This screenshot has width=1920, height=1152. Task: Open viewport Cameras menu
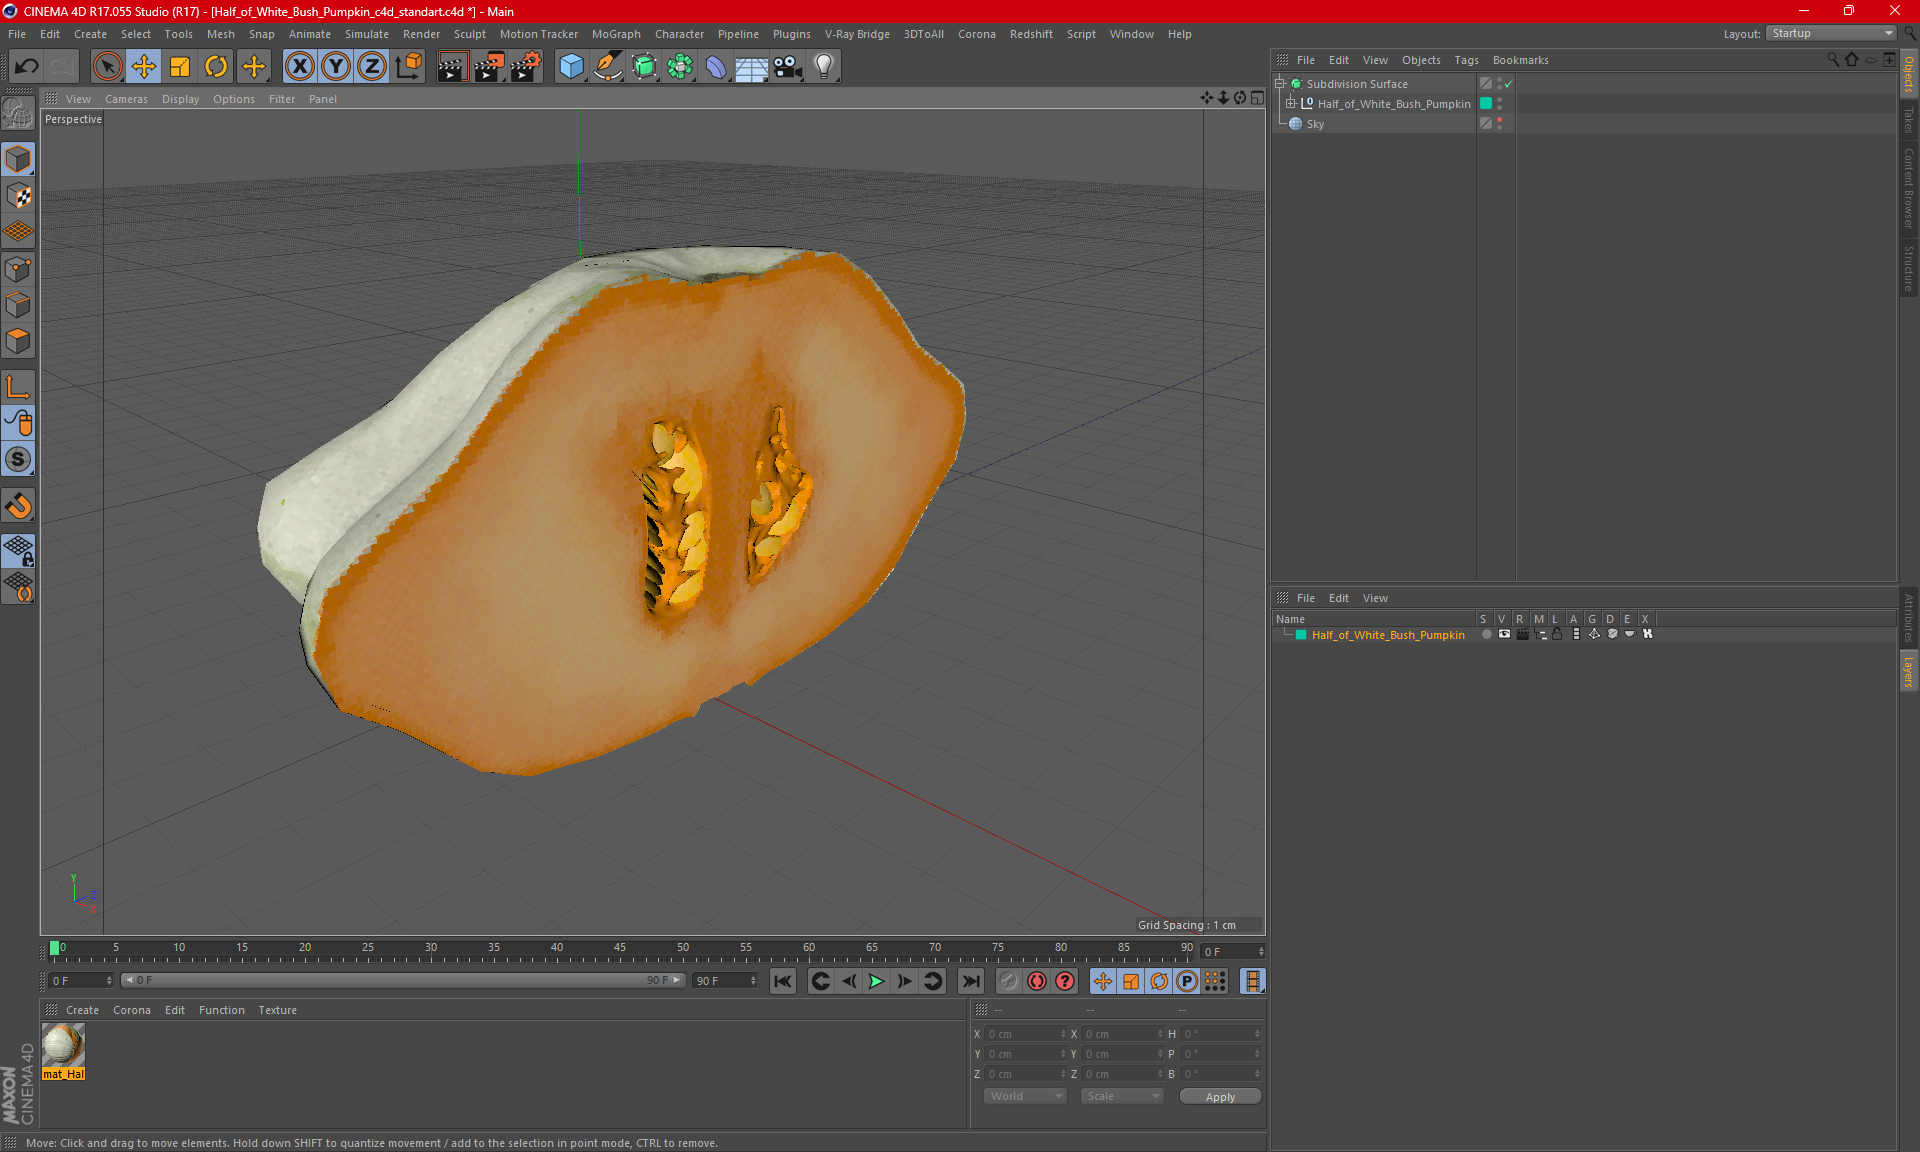coord(126,99)
